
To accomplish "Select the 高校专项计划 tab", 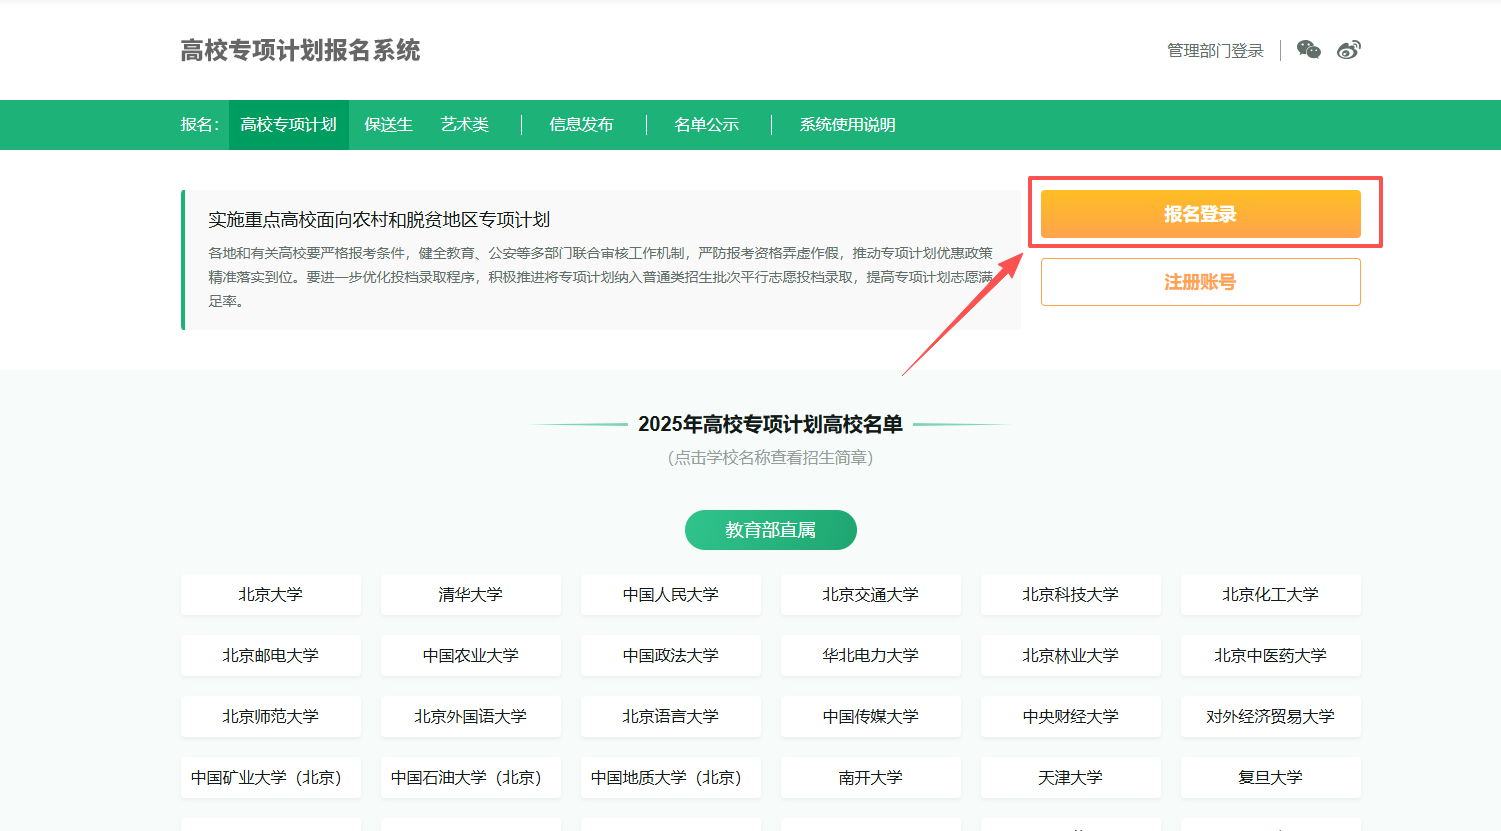I will click(x=288, y=125).
